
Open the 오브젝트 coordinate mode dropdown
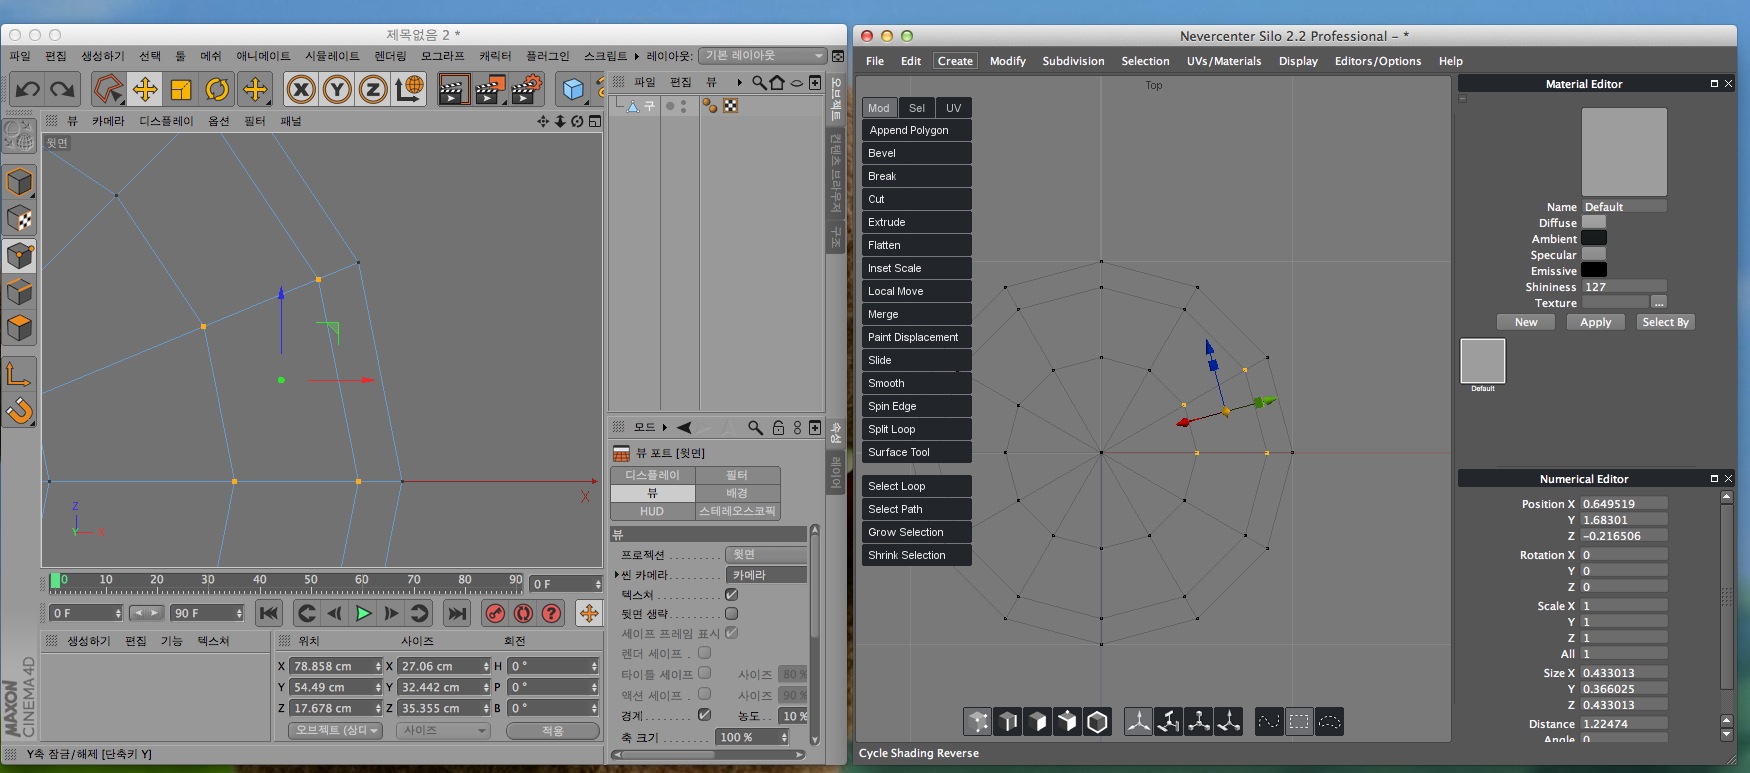[337, 730]
